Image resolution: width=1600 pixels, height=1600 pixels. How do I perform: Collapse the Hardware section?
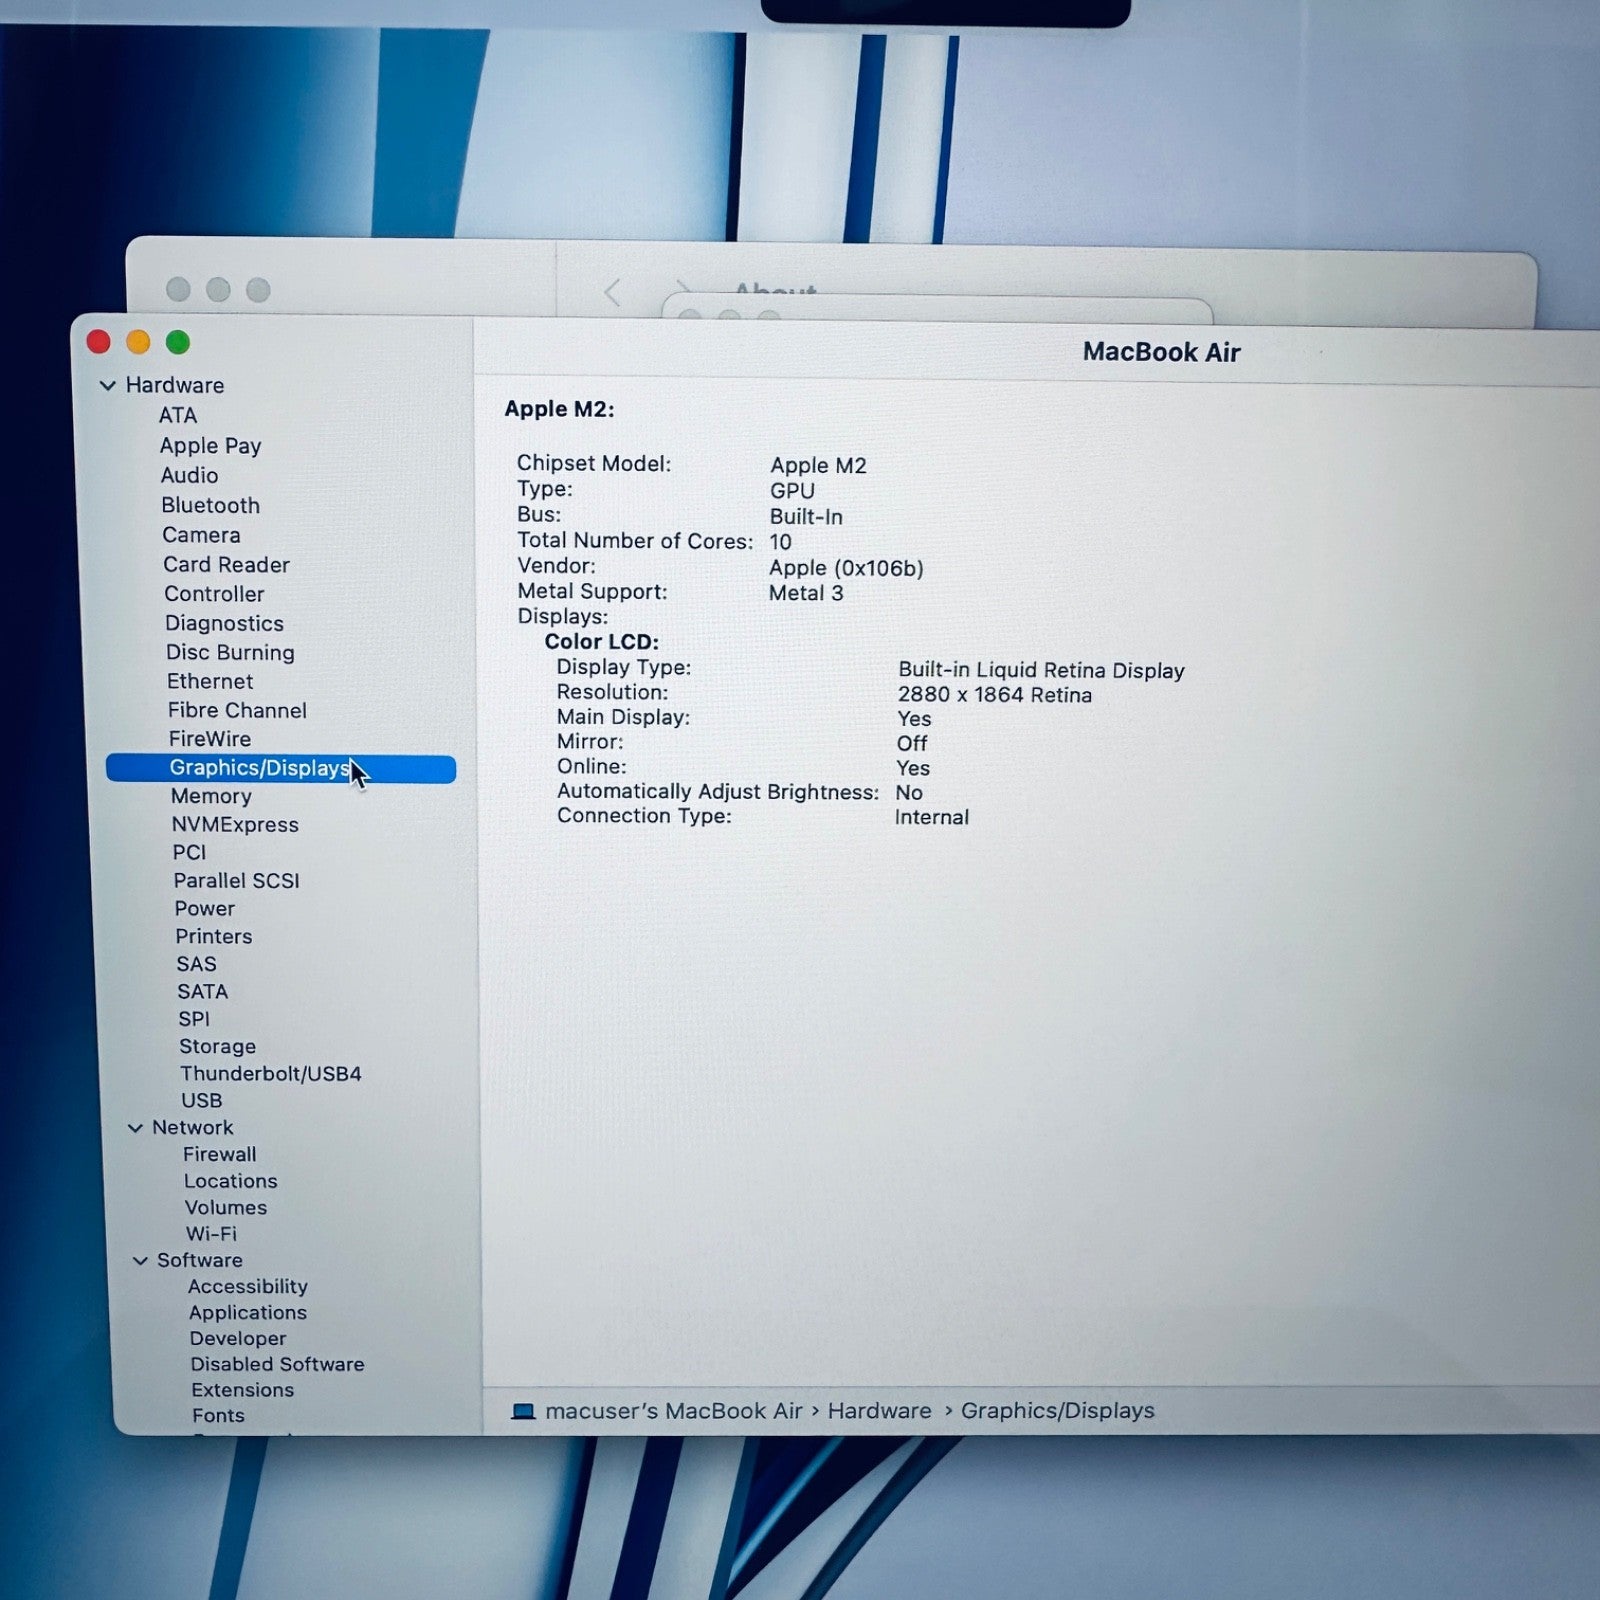(x=108, y=385)
